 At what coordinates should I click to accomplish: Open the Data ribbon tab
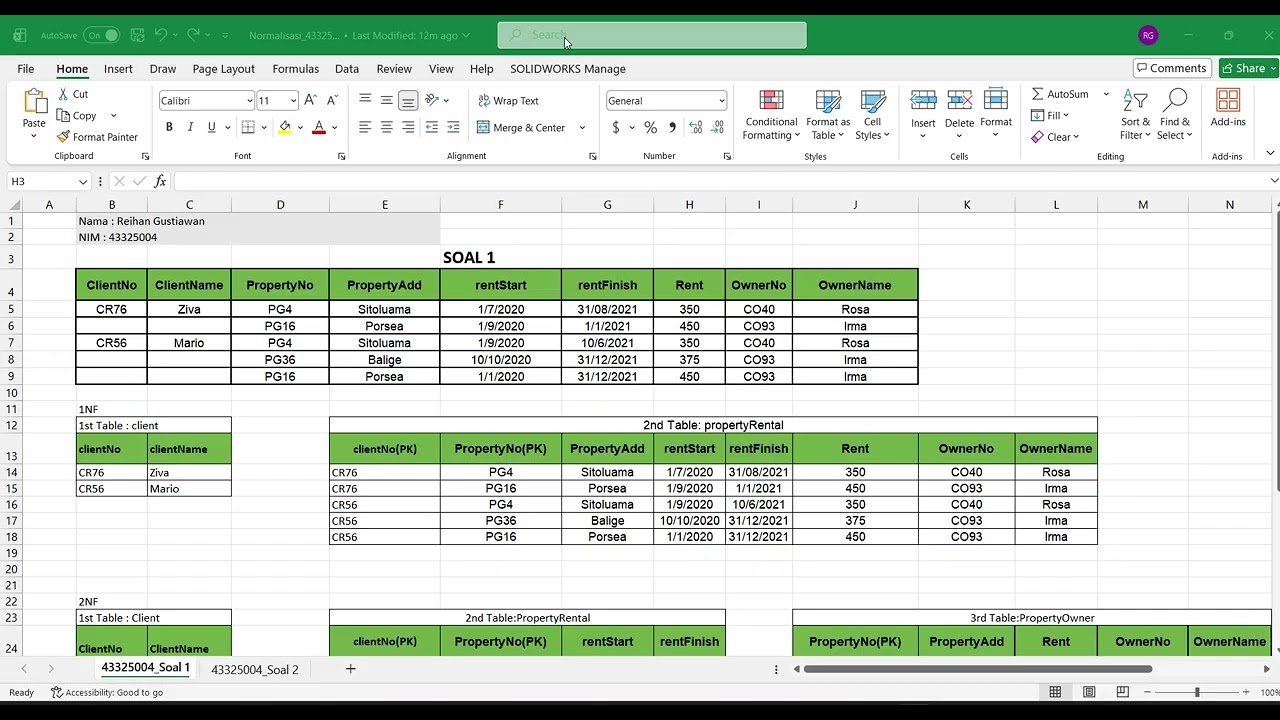(347, 69)
